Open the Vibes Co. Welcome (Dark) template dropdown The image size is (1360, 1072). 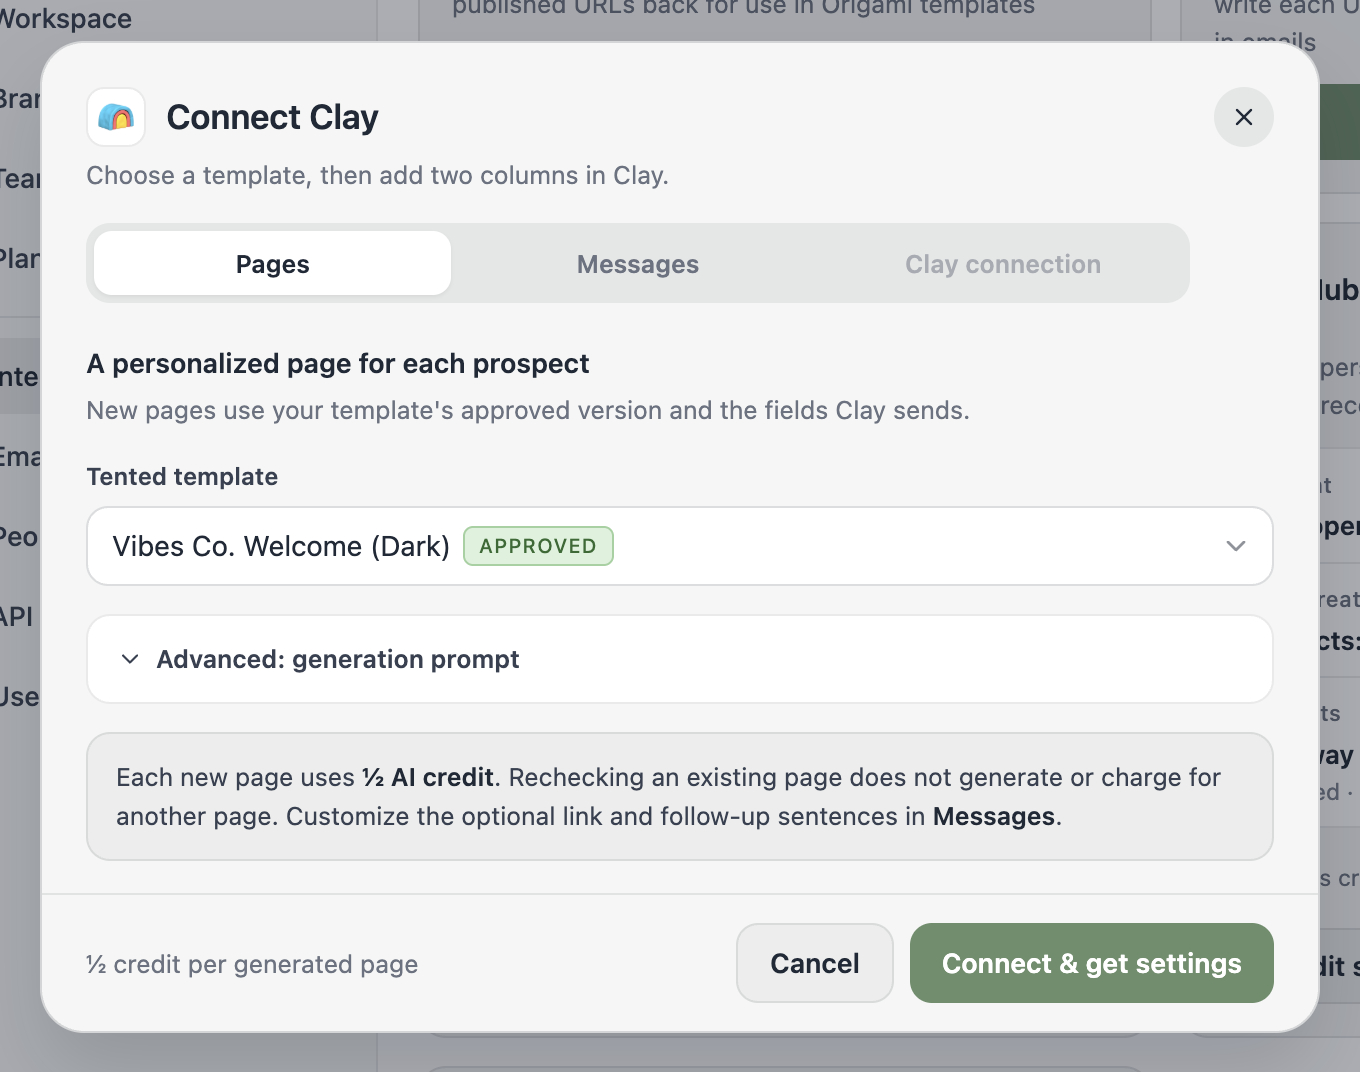tap(680, 546)
